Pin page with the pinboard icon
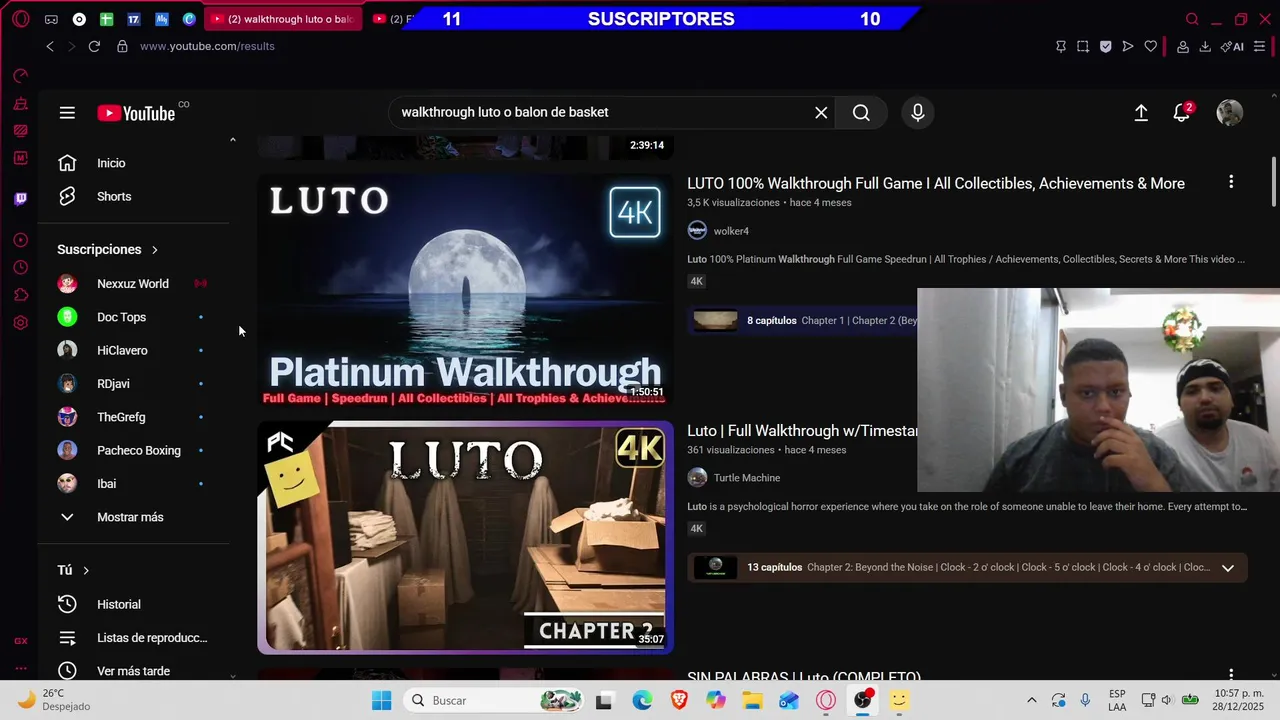Image resolution: width=1280 pixels, height=720 pixels. pos(1061,46)
